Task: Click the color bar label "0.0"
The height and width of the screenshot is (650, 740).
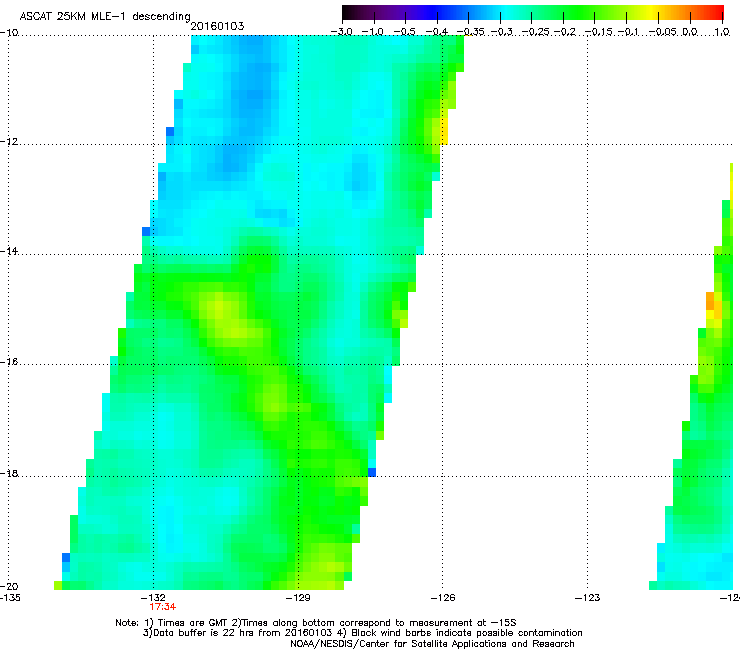Action: 690,32
